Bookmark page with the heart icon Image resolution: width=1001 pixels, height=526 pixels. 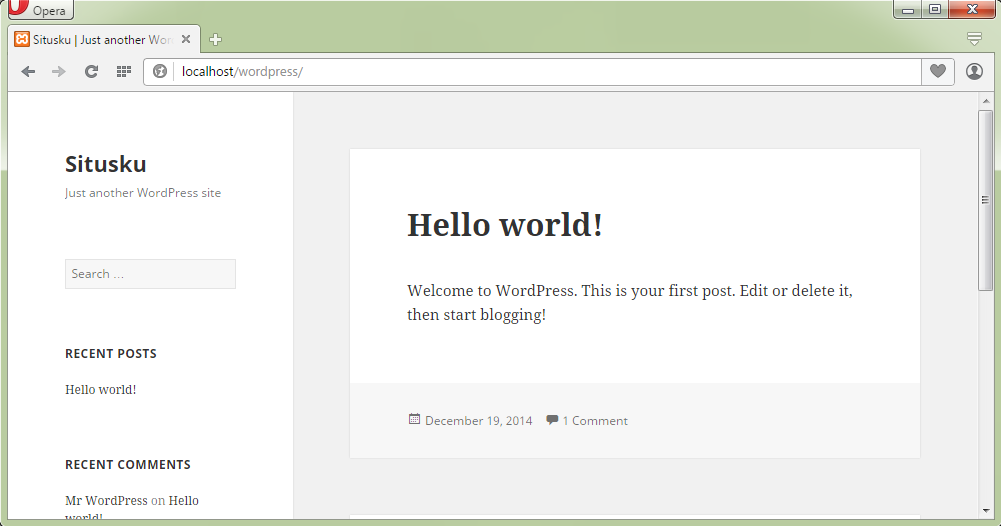[x=937, y=72]
